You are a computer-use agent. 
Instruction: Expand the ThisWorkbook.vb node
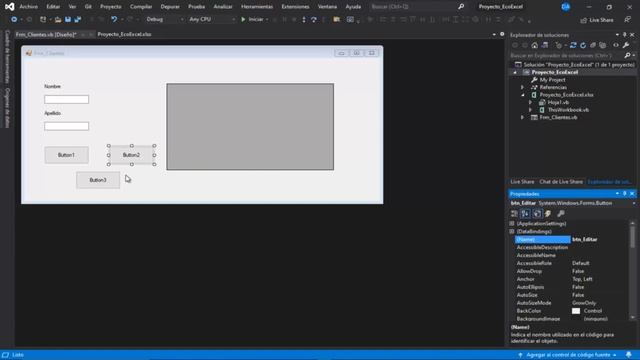530,110
